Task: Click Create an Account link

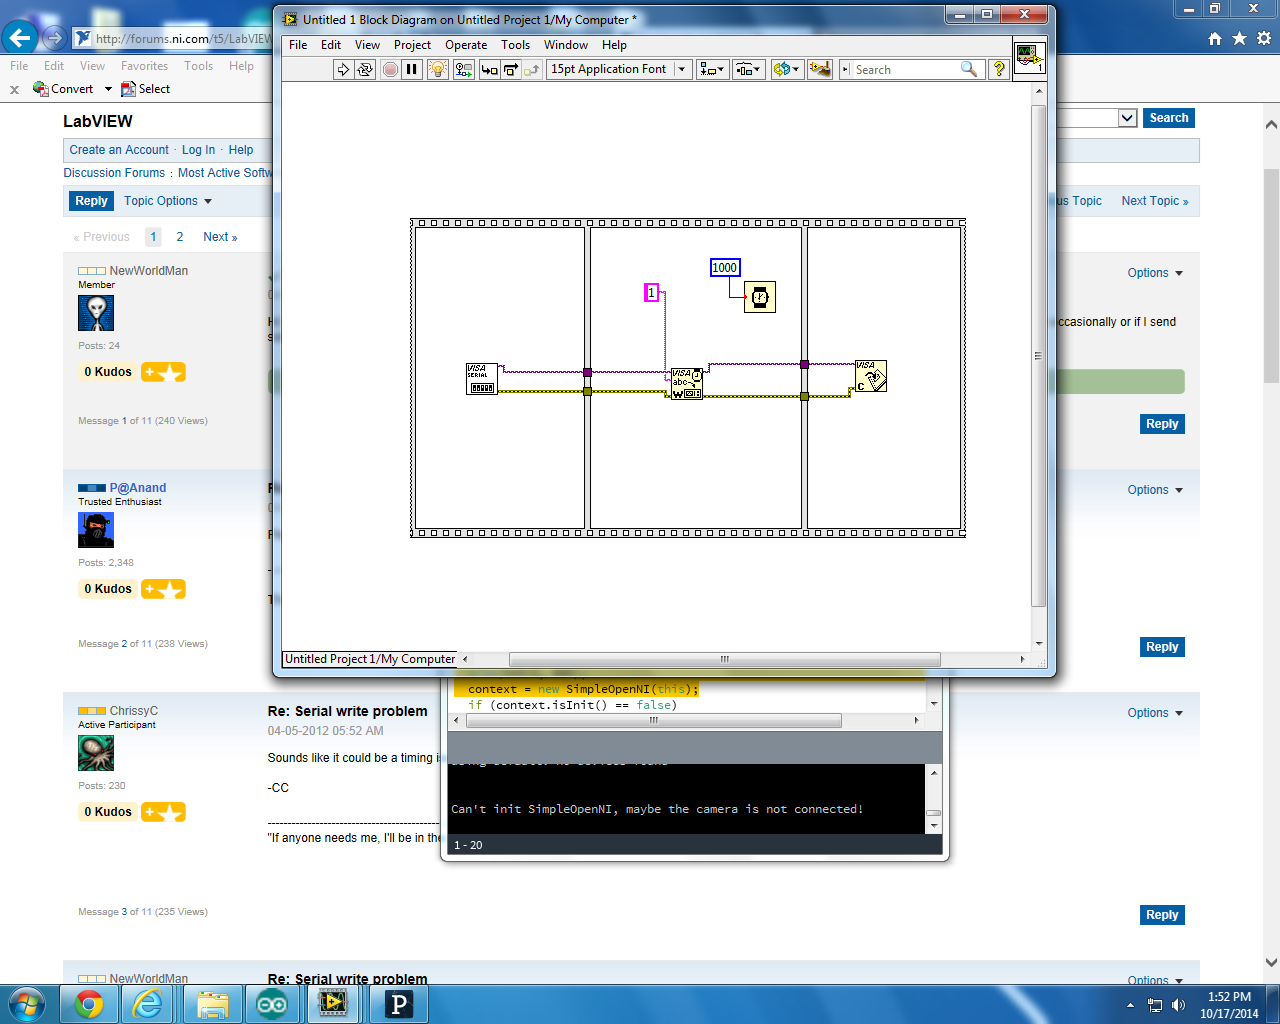Action: (x=119, y=150)
